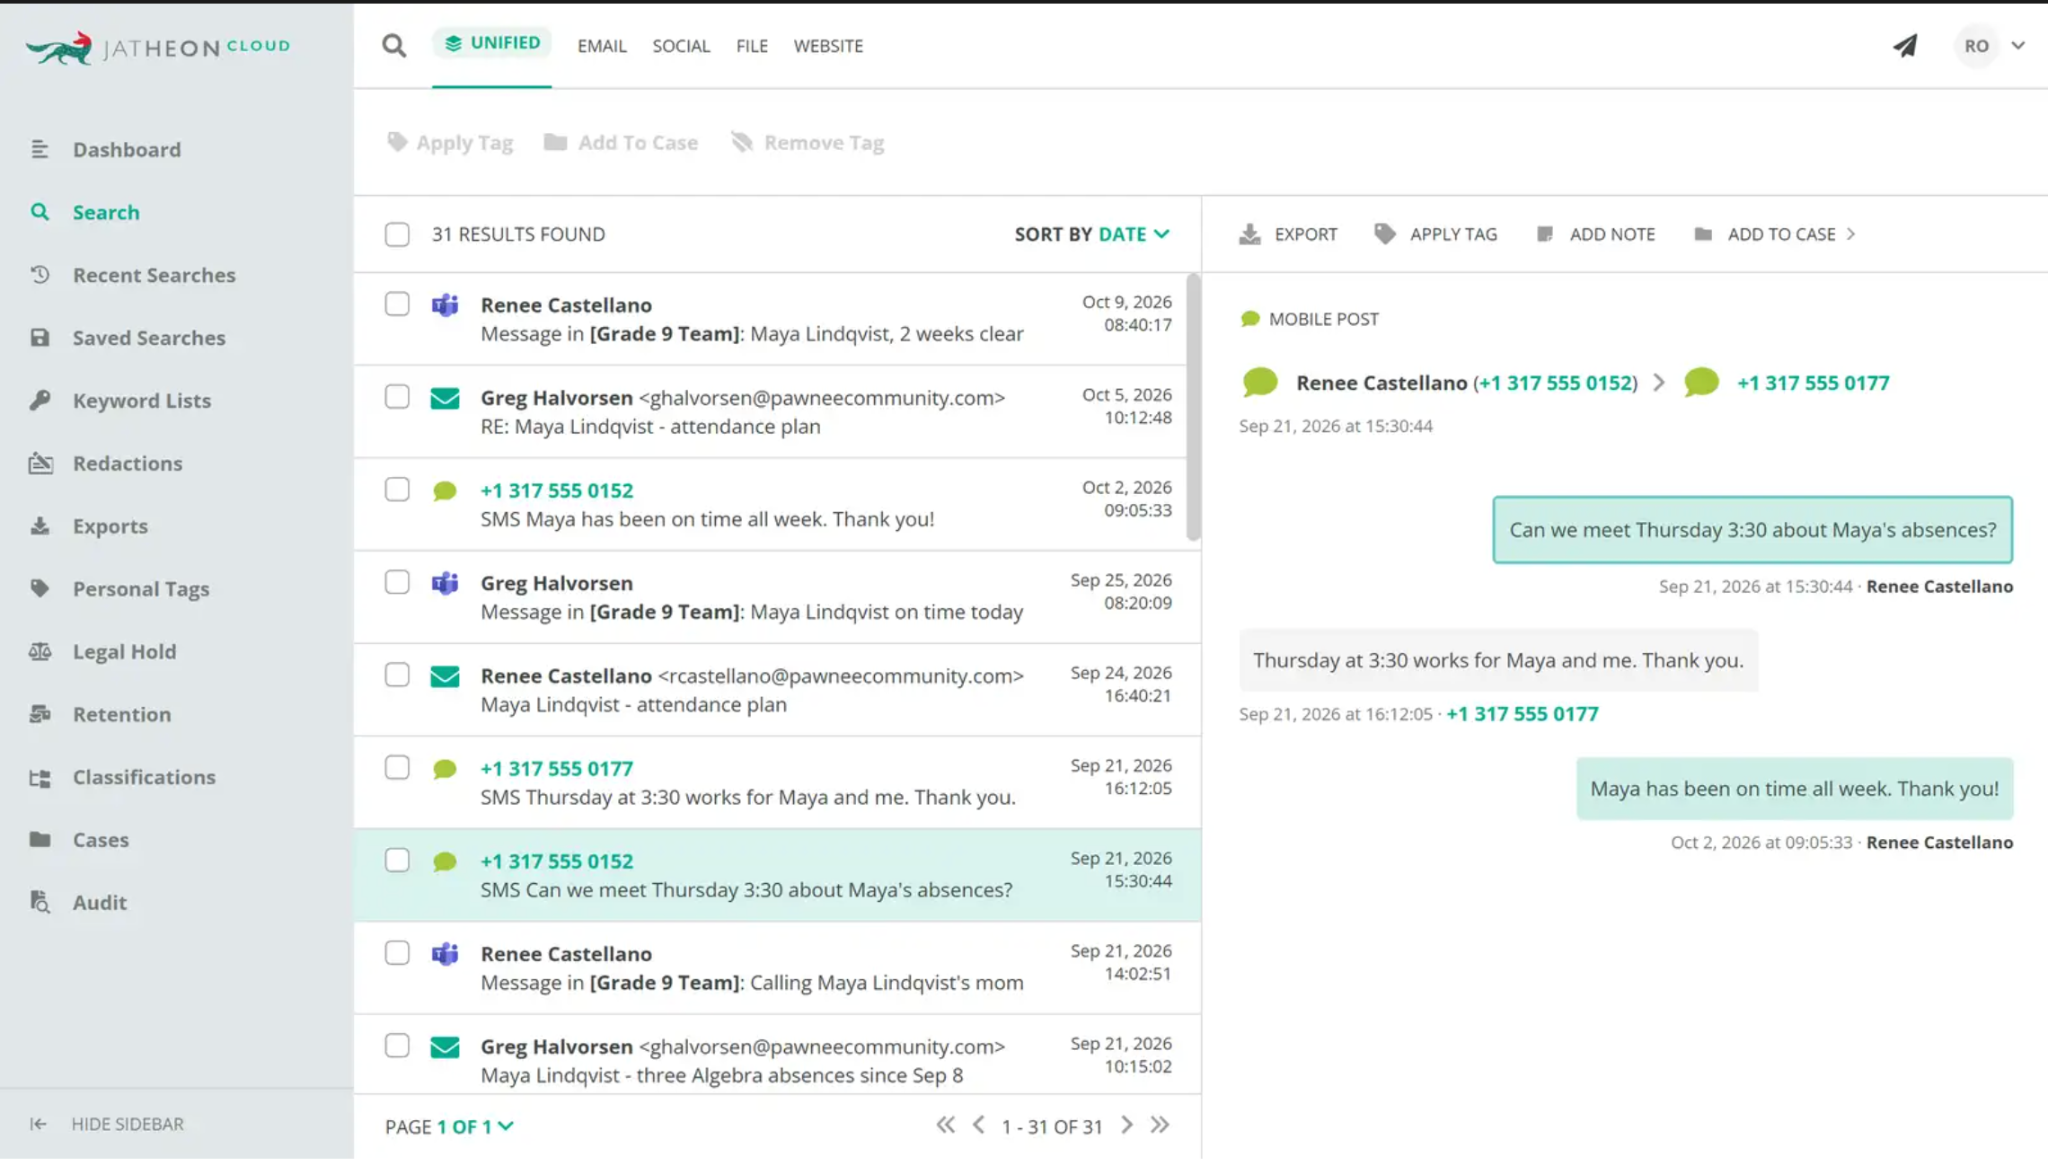Click Add To Case above results list
Screen dimensions: 2048x1159
[x=621, y=143]
